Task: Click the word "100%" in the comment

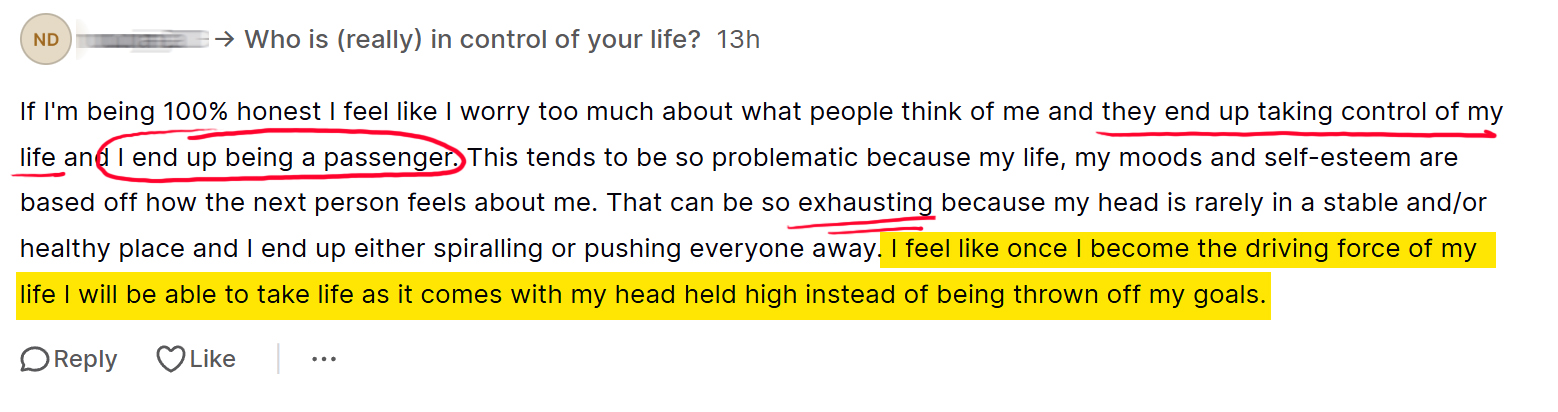Action: click(x=197, y=111)
